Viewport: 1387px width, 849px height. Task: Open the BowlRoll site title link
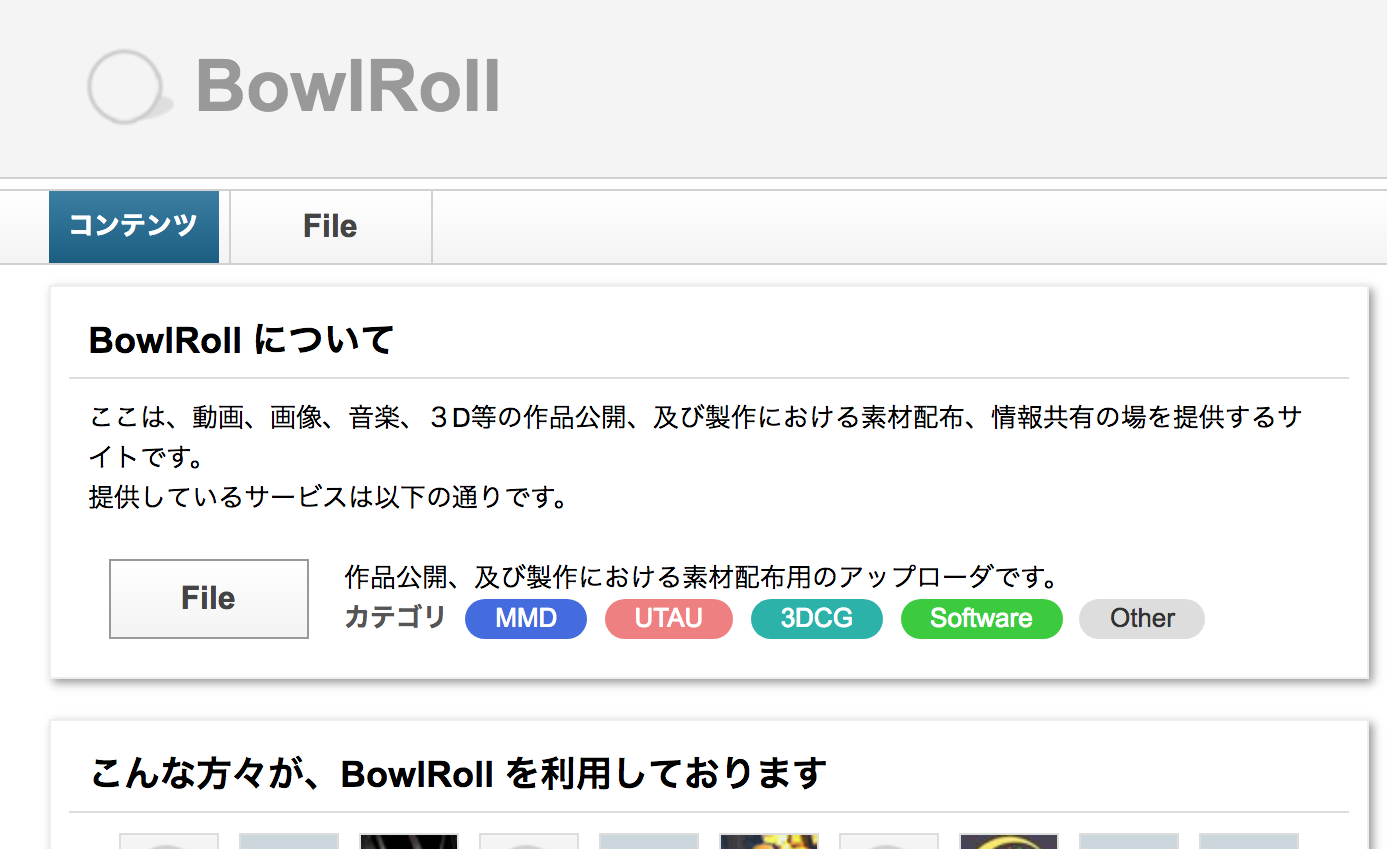click(348, 86)
